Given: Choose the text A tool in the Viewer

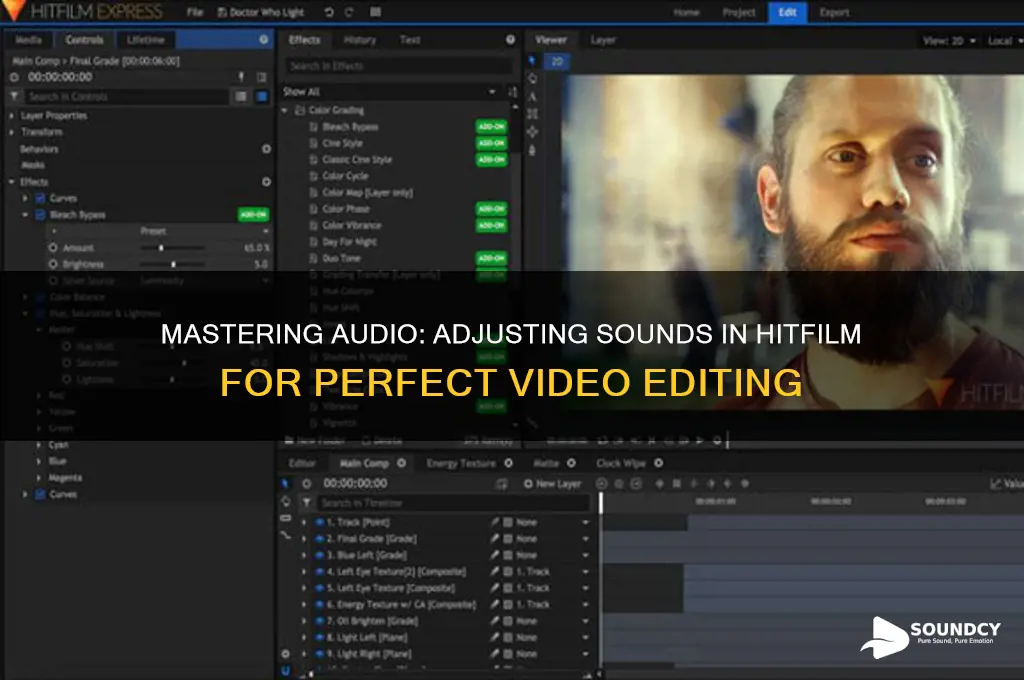Looking at the screenshot, I should [x=532, y=97].
